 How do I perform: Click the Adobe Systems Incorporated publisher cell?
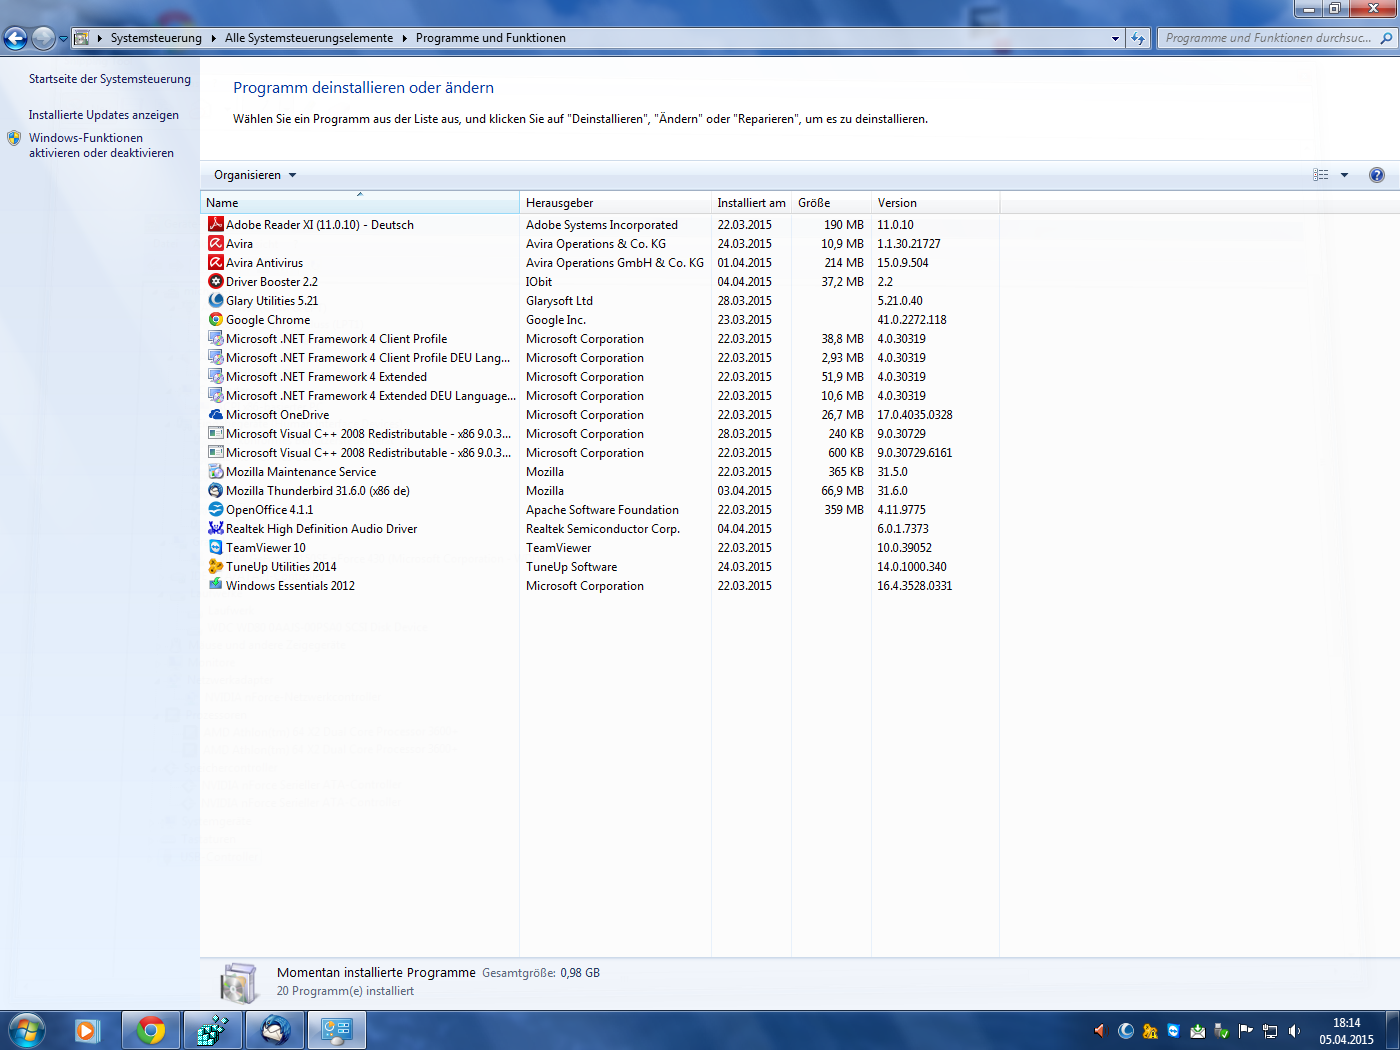[602, 225]
